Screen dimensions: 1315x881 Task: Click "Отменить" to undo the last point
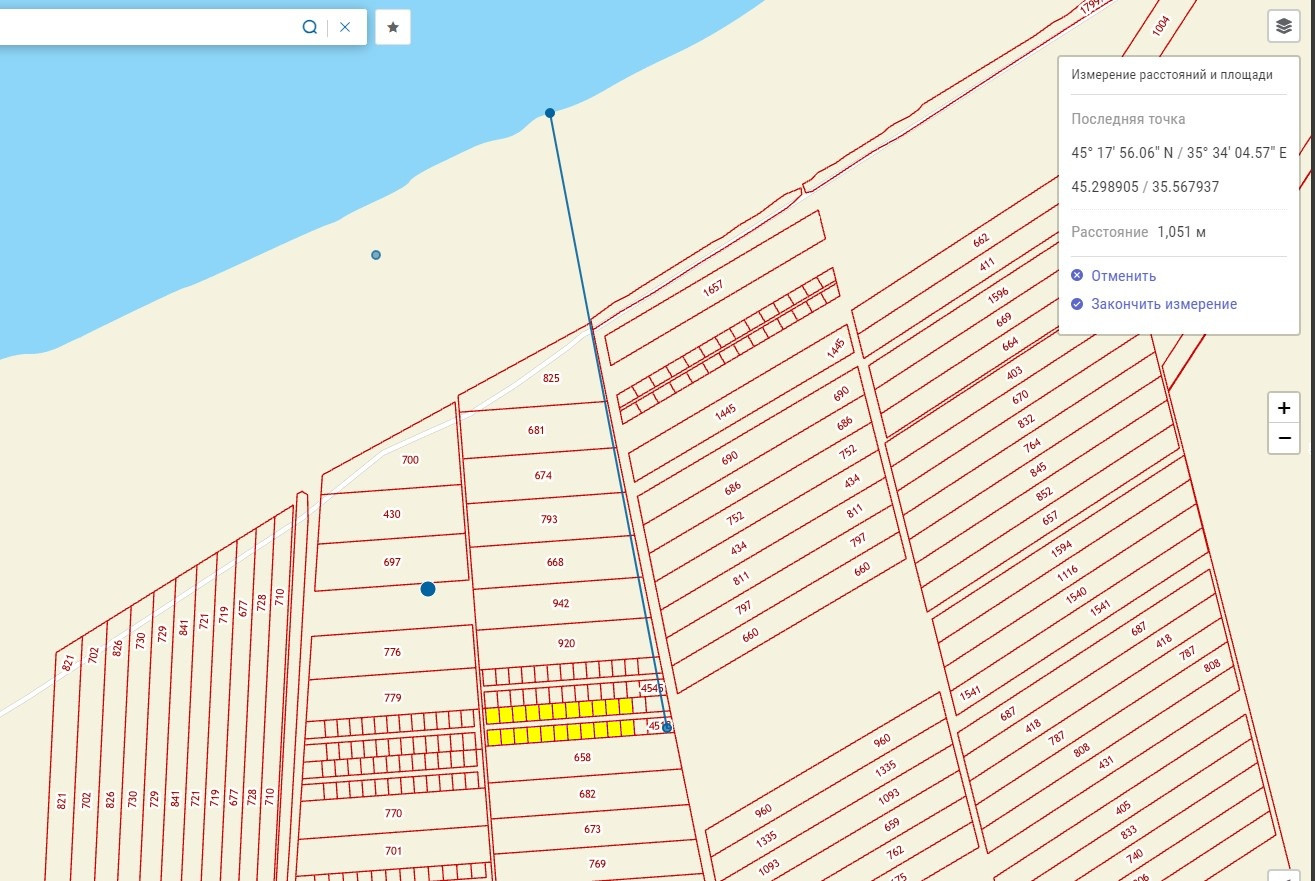pos(1123,276)
